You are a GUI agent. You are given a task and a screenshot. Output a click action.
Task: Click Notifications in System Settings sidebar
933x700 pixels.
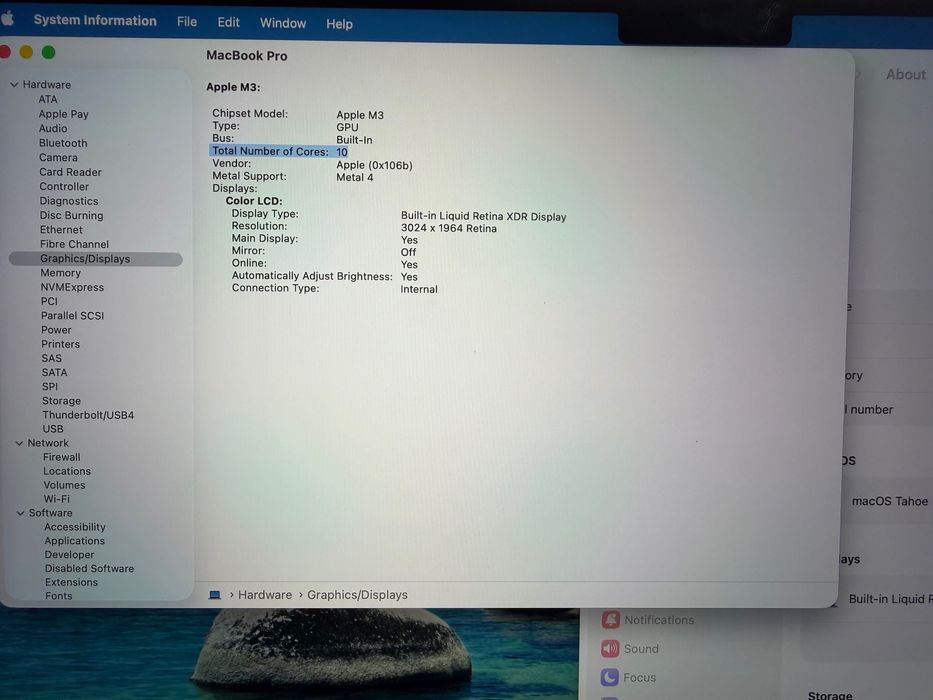pos(659,620)
